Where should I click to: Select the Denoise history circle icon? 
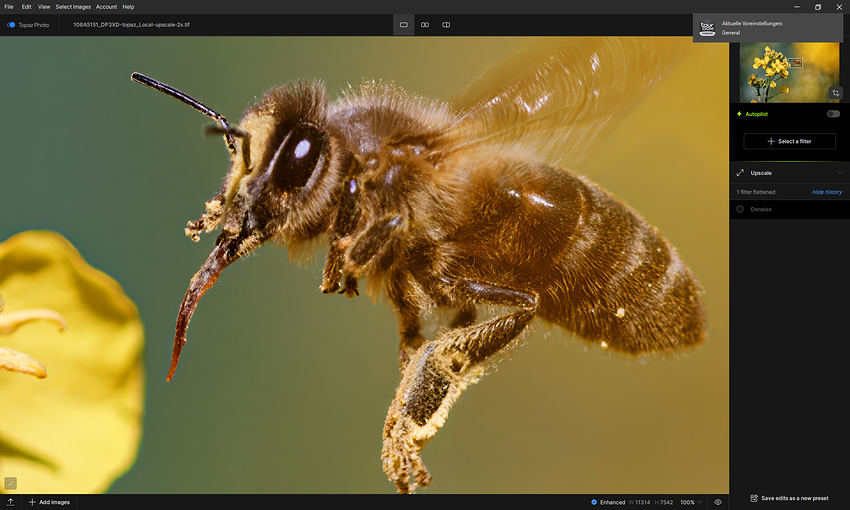click(740, 209)
